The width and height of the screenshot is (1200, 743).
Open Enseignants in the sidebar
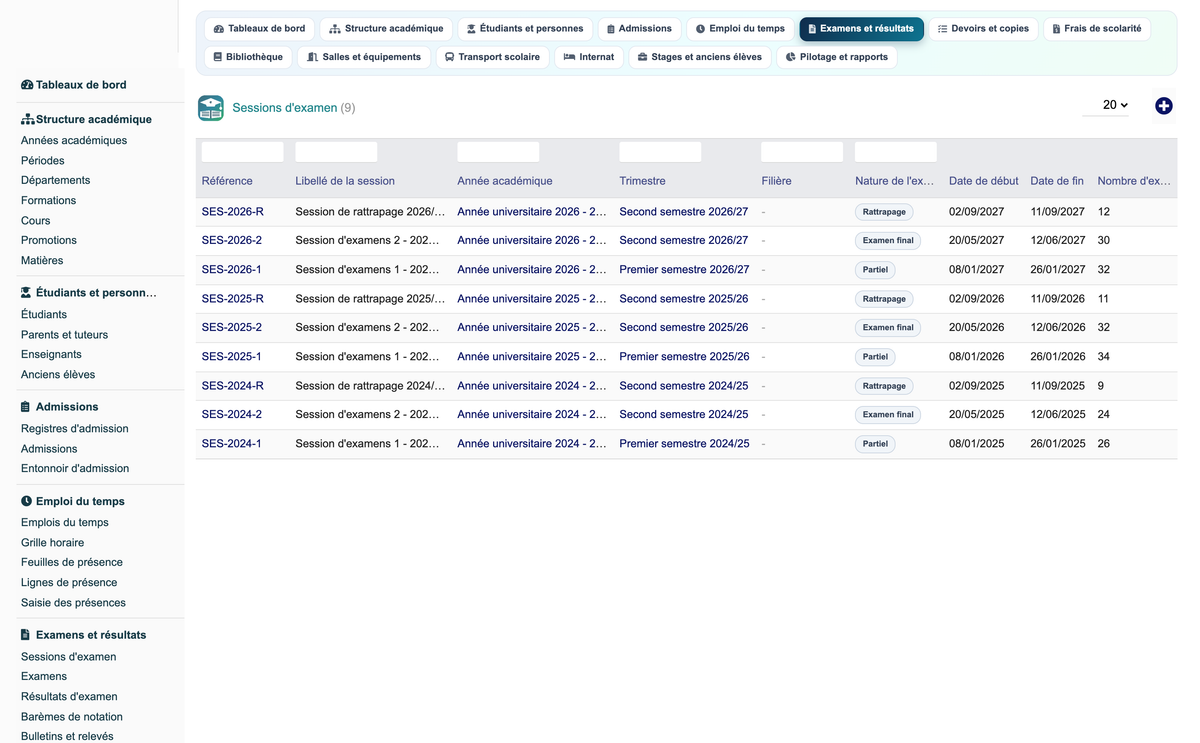[52, 354]
